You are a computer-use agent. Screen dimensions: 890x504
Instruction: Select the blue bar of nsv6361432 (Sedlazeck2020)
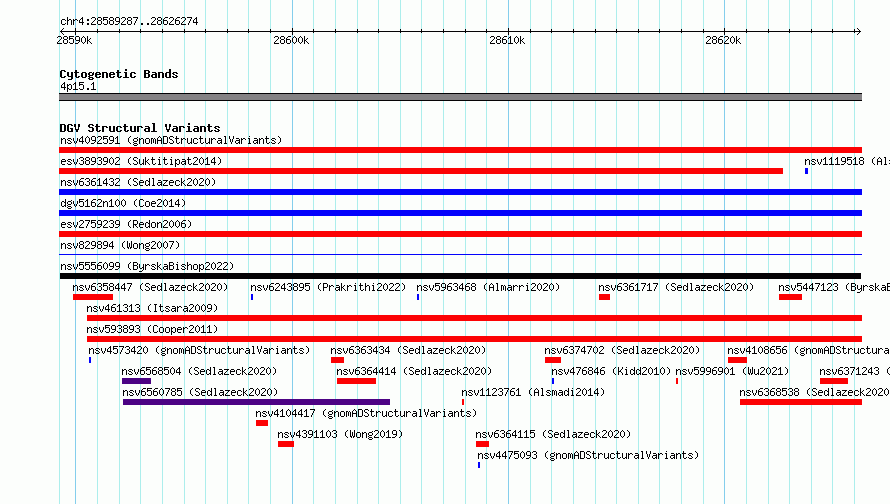click(460, 192)
